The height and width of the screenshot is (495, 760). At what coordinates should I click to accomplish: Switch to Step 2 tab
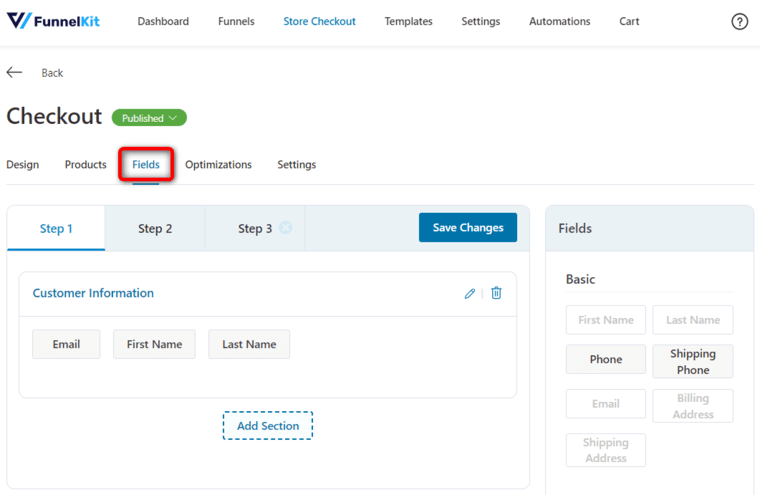coord(155,228)
